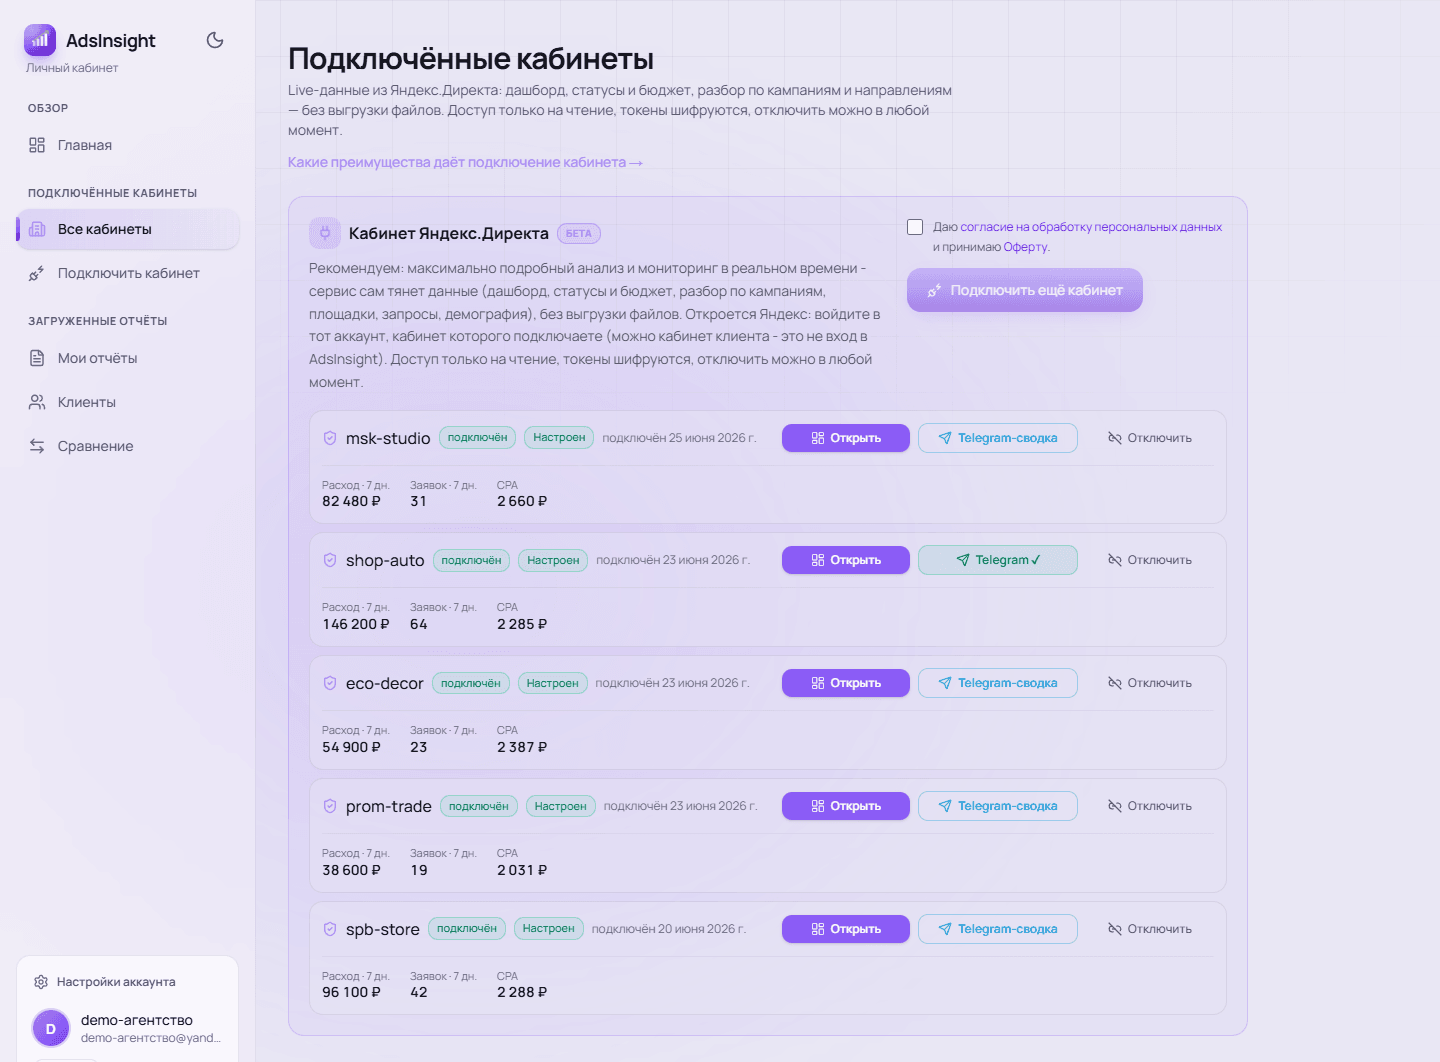Open Telegram-сводка for eco-decor
This screenshot has width=1440, height=1062.
click(x=998, y=683)
